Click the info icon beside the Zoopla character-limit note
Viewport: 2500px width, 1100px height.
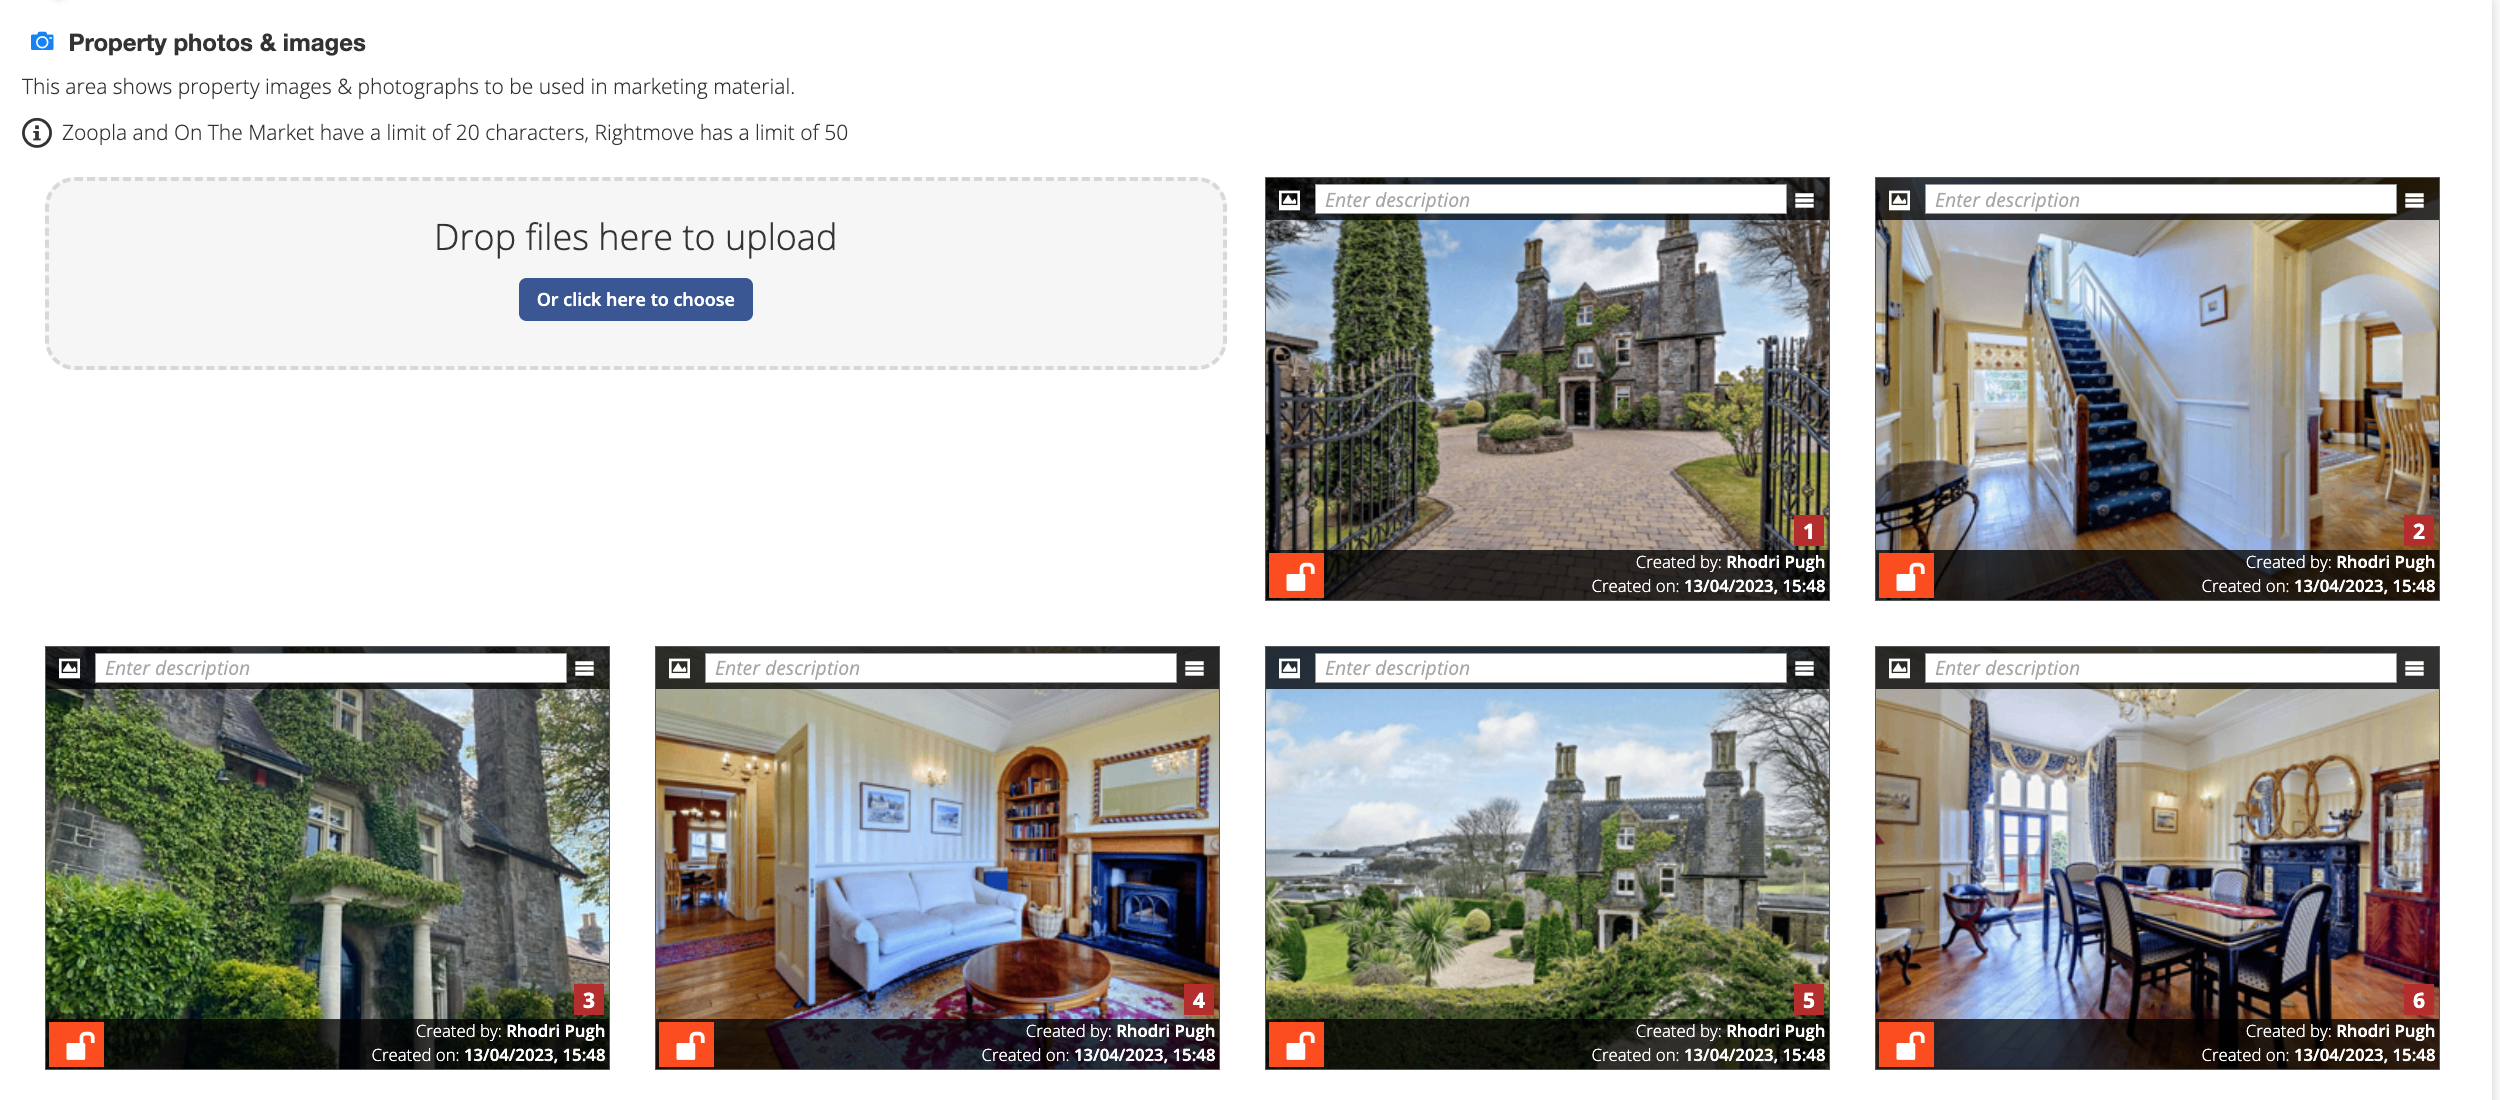click(37, 133)
